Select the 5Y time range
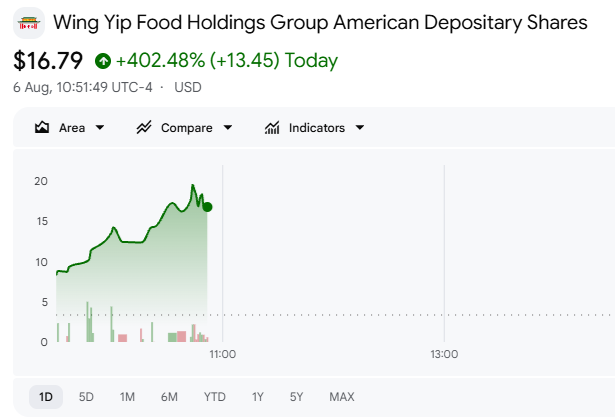This screenshot has width=615, height=420. pos(297,397)
